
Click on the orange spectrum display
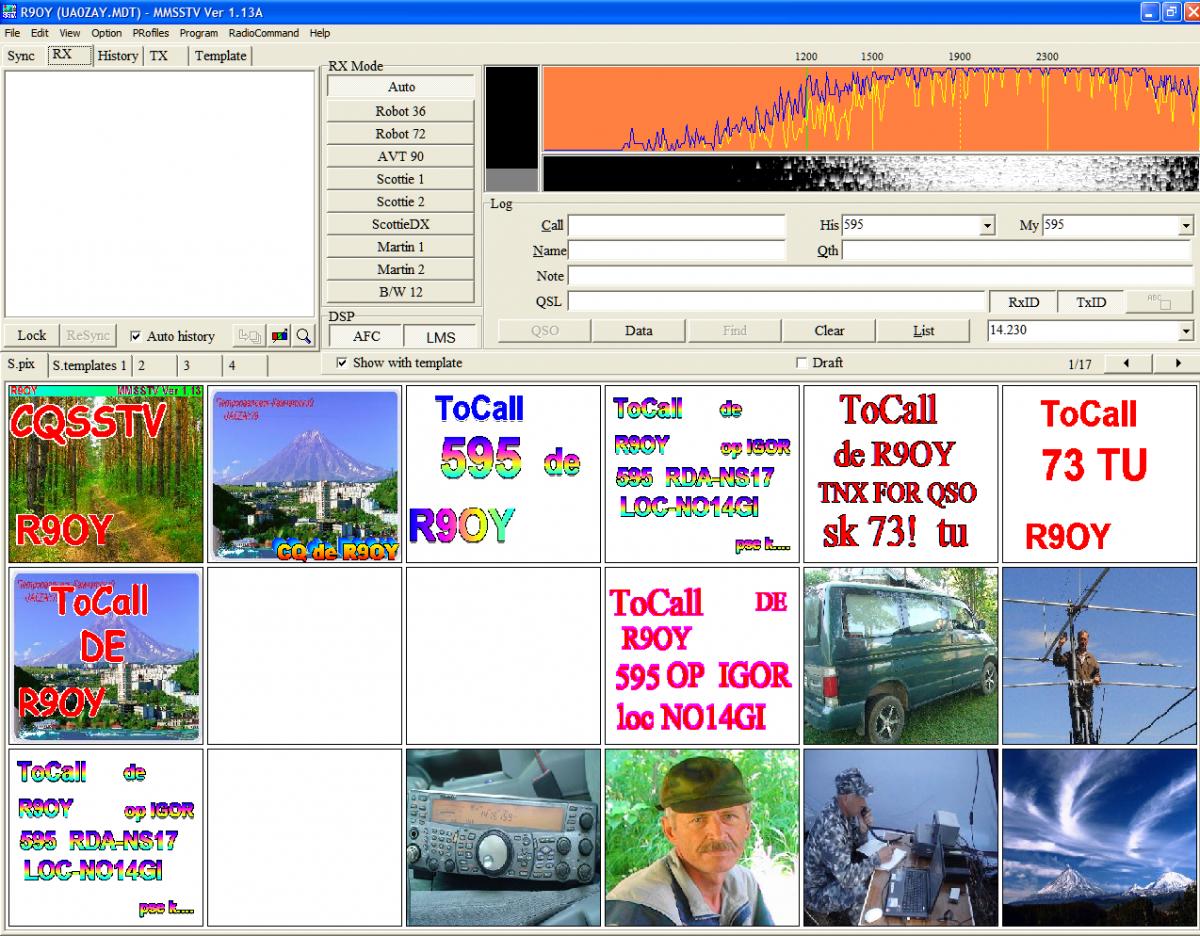pyautogui.click(x=870, y=110)
